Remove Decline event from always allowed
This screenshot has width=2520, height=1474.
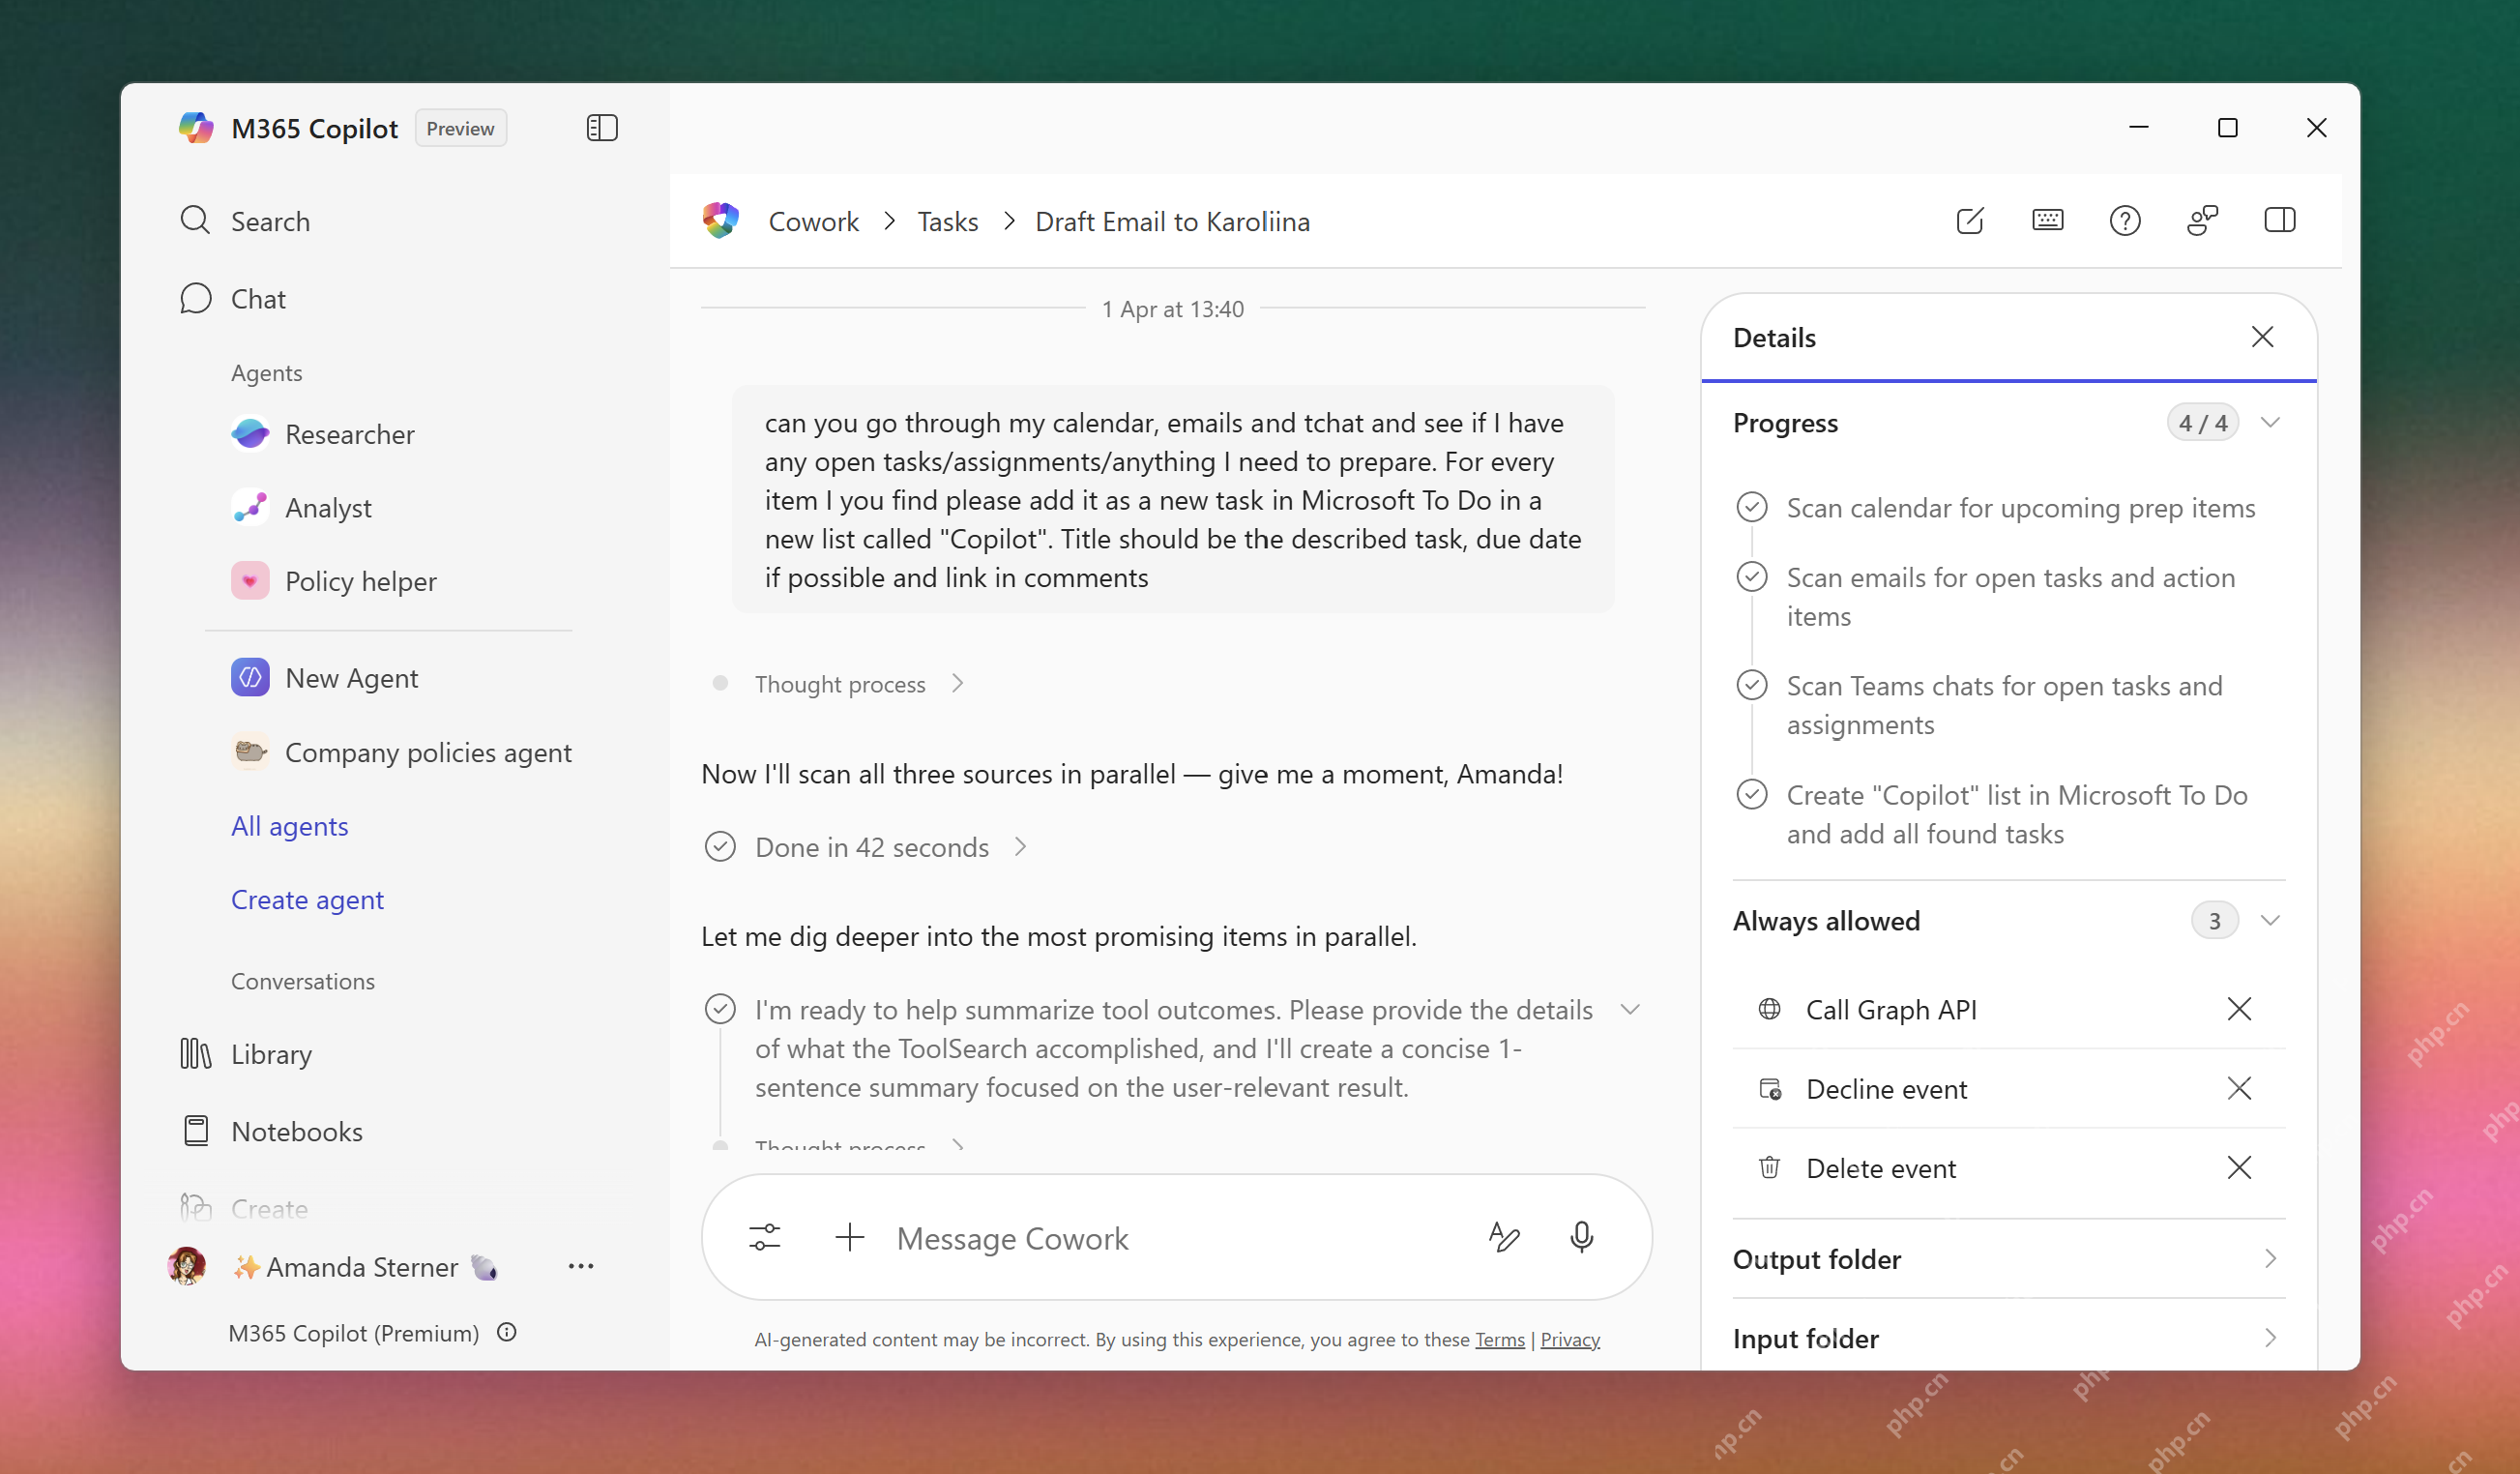point(2239,1088)
